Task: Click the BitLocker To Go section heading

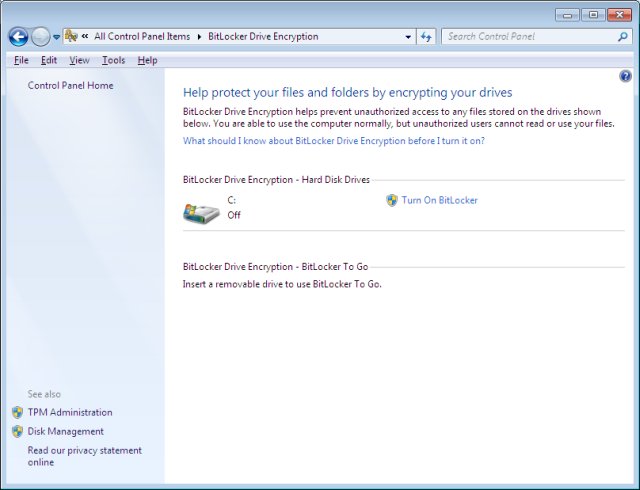Action: pyautogui.click(x=276, y=267)
